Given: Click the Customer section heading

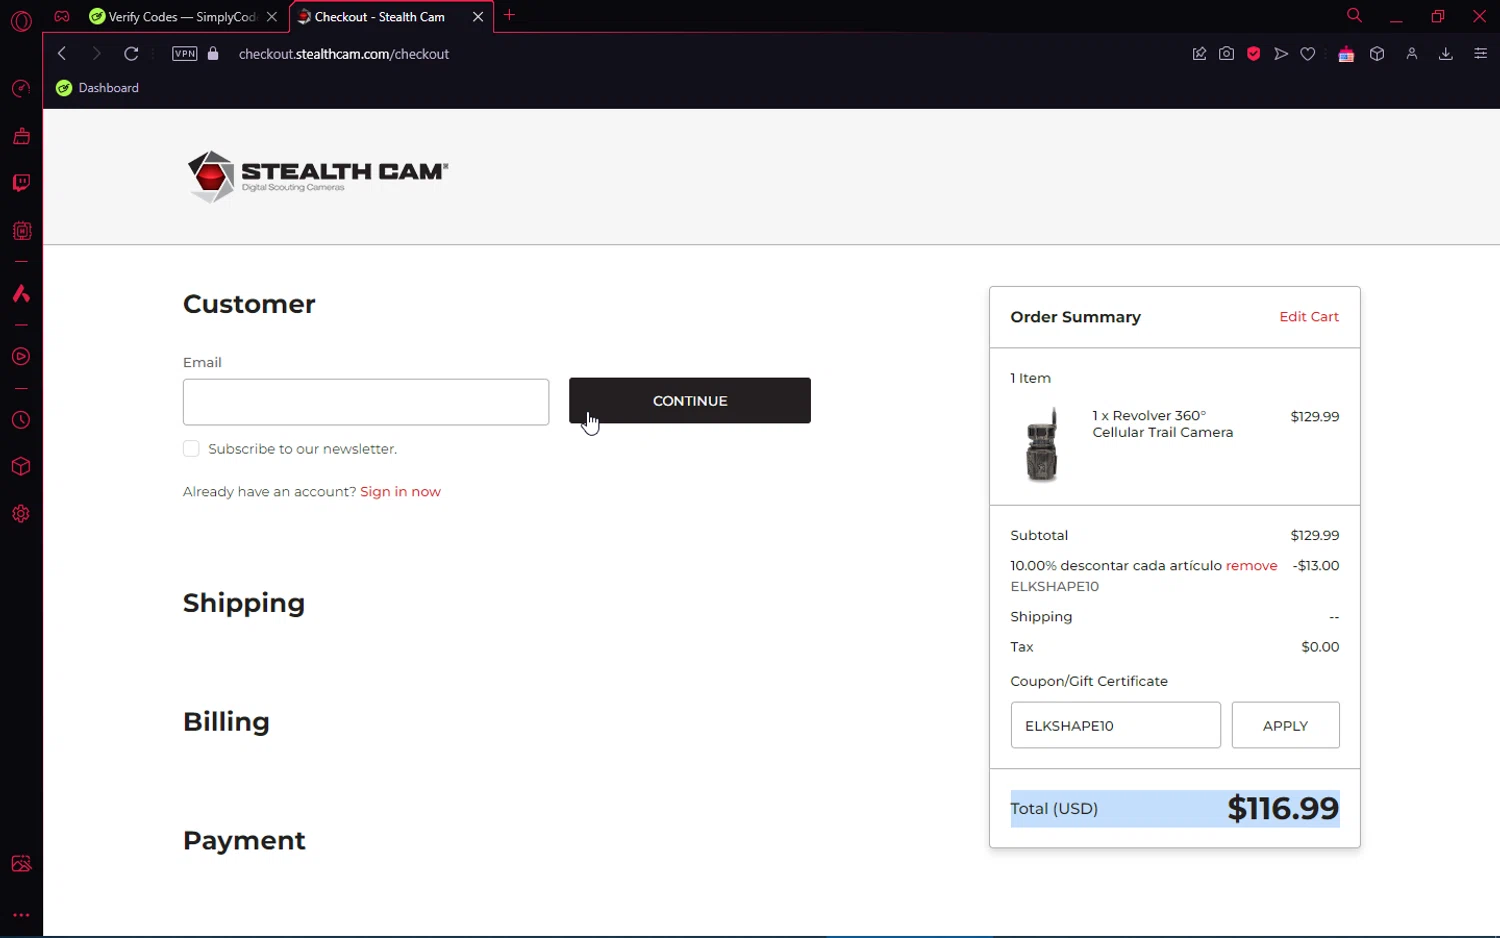Looking at the screenshot, I should (249, 304).
